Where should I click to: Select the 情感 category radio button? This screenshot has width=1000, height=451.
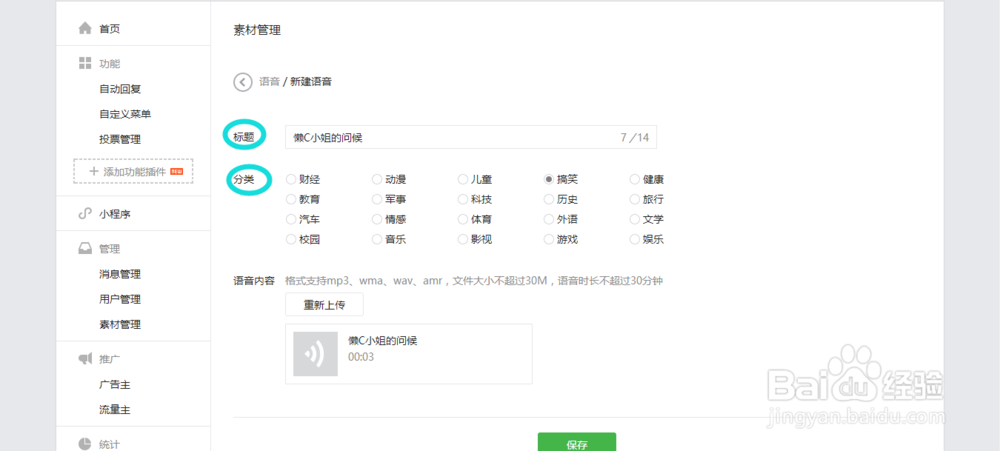[376, 219]
